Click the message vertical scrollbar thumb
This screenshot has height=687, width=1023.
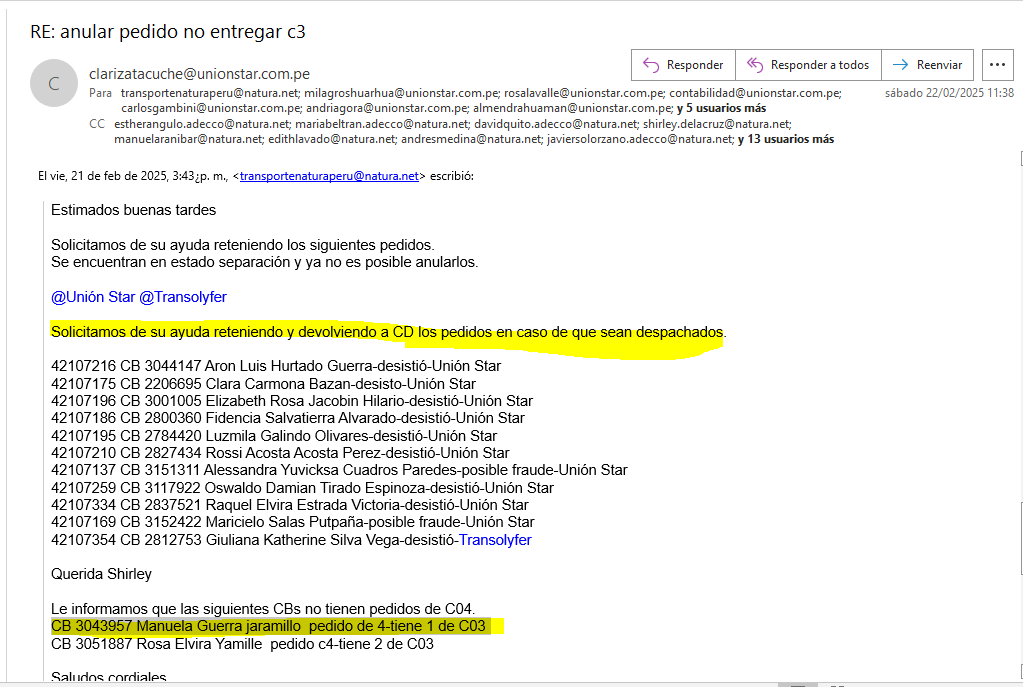pos(1019,540)
